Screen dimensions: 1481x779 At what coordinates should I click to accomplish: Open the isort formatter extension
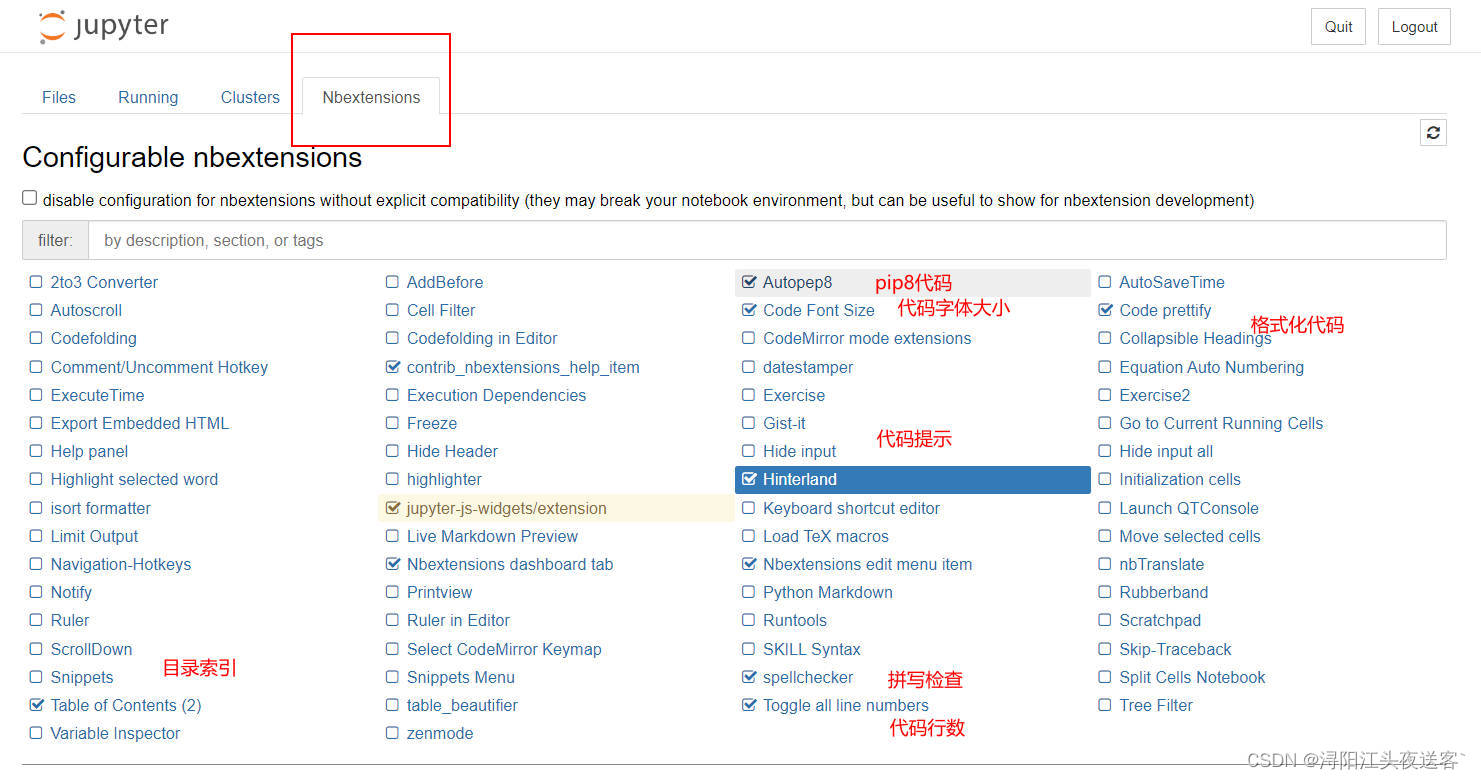tap(101, 508)
